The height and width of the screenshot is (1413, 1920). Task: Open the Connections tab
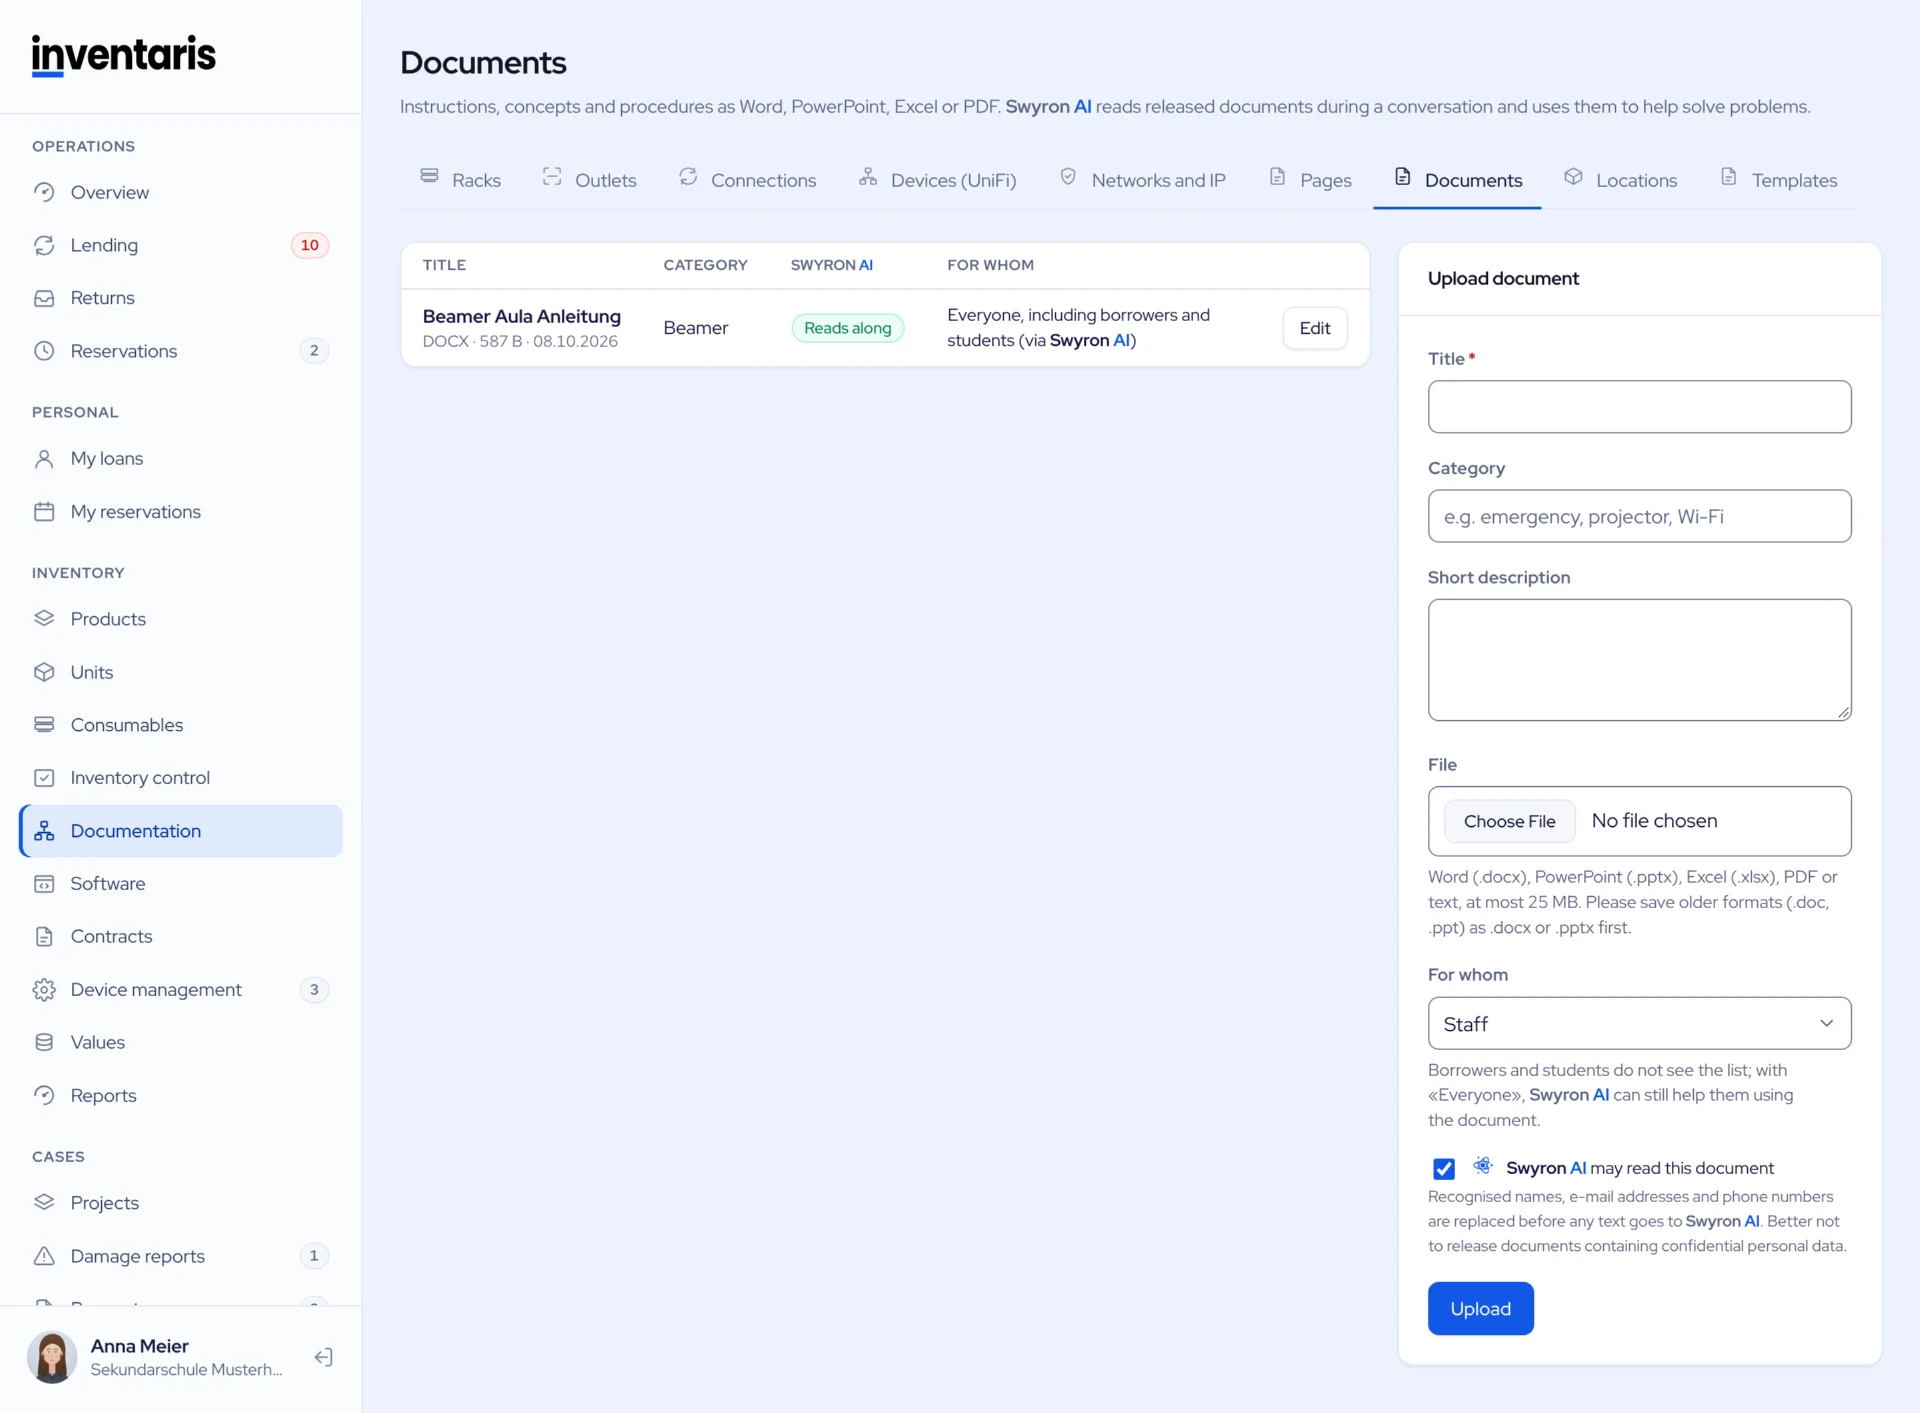click(747, 179)
